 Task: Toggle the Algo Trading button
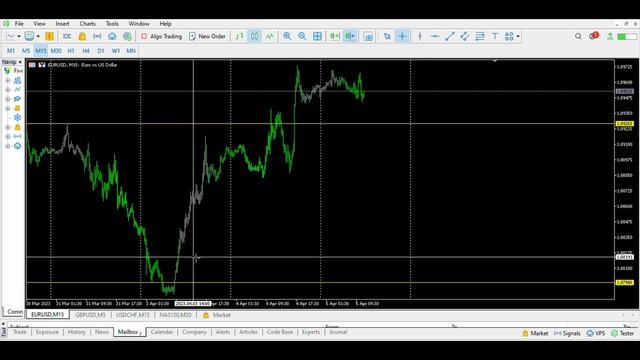[x=162, y=36]
